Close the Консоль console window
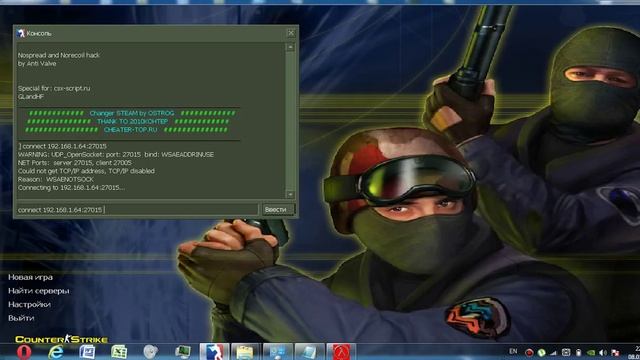Screen dimensions: 640x360 [x=291, y=33]
